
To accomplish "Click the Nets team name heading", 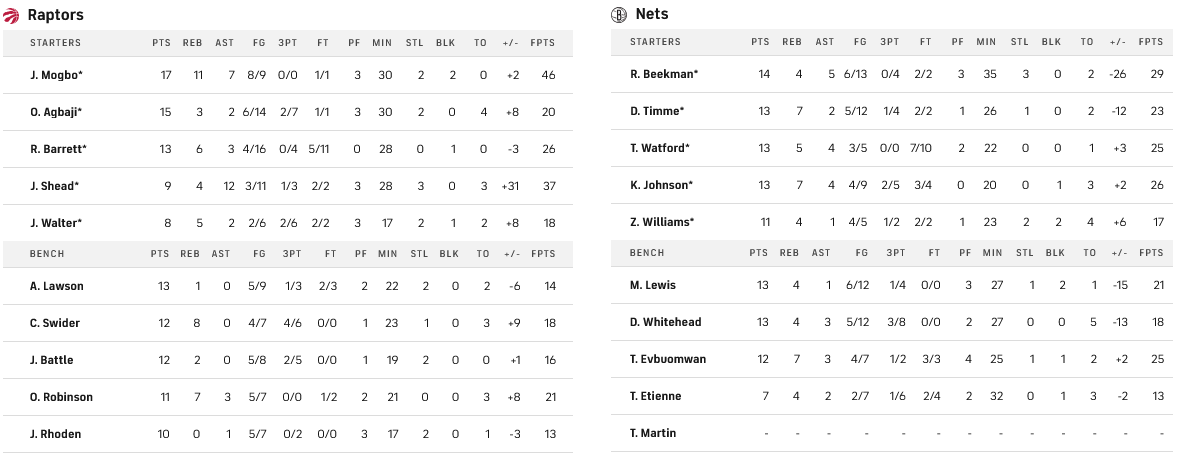I will (x=652, y=14).
